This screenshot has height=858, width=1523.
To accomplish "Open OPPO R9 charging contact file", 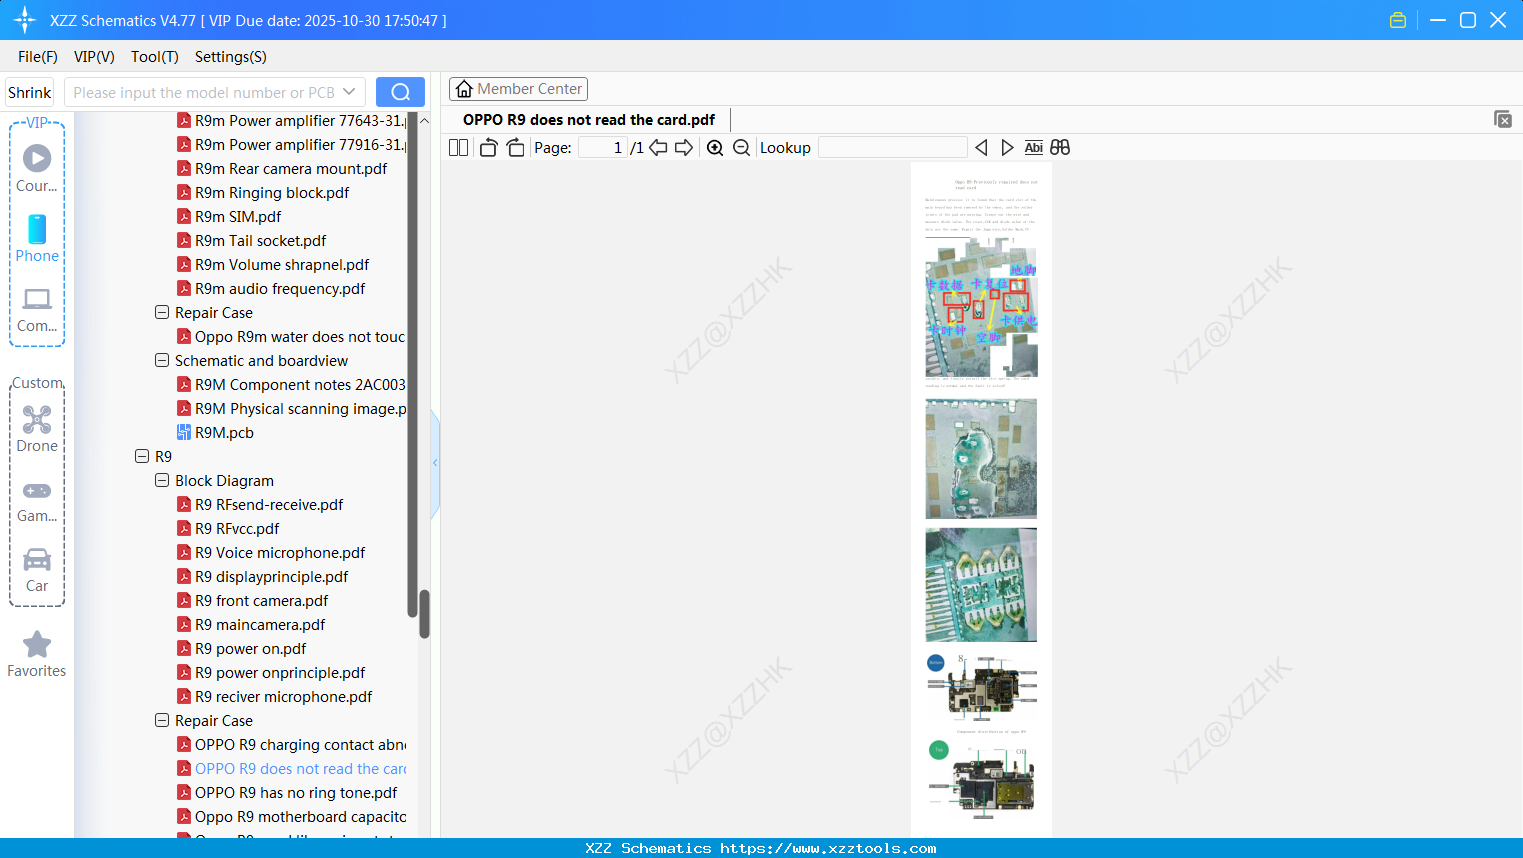I will click(291, 745).
